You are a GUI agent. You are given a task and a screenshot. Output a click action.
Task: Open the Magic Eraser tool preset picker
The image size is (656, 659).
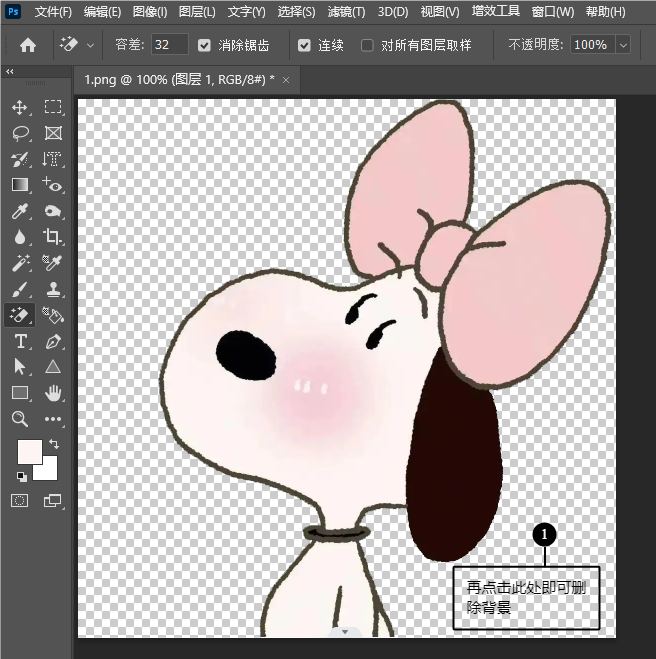[x=90, y=45]
